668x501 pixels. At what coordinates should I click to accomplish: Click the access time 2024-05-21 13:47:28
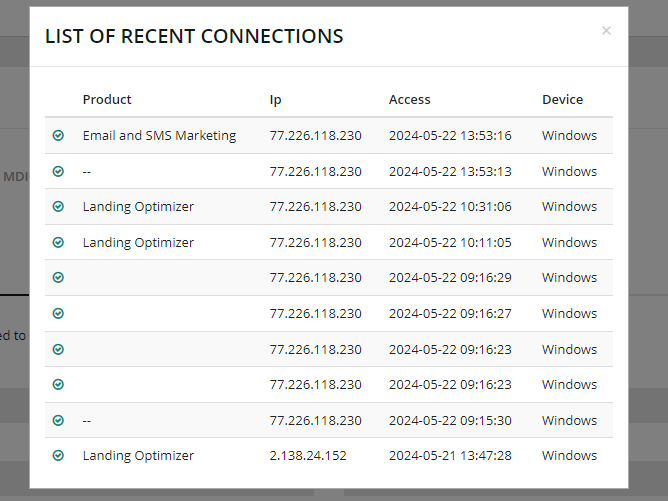[450, 456]
